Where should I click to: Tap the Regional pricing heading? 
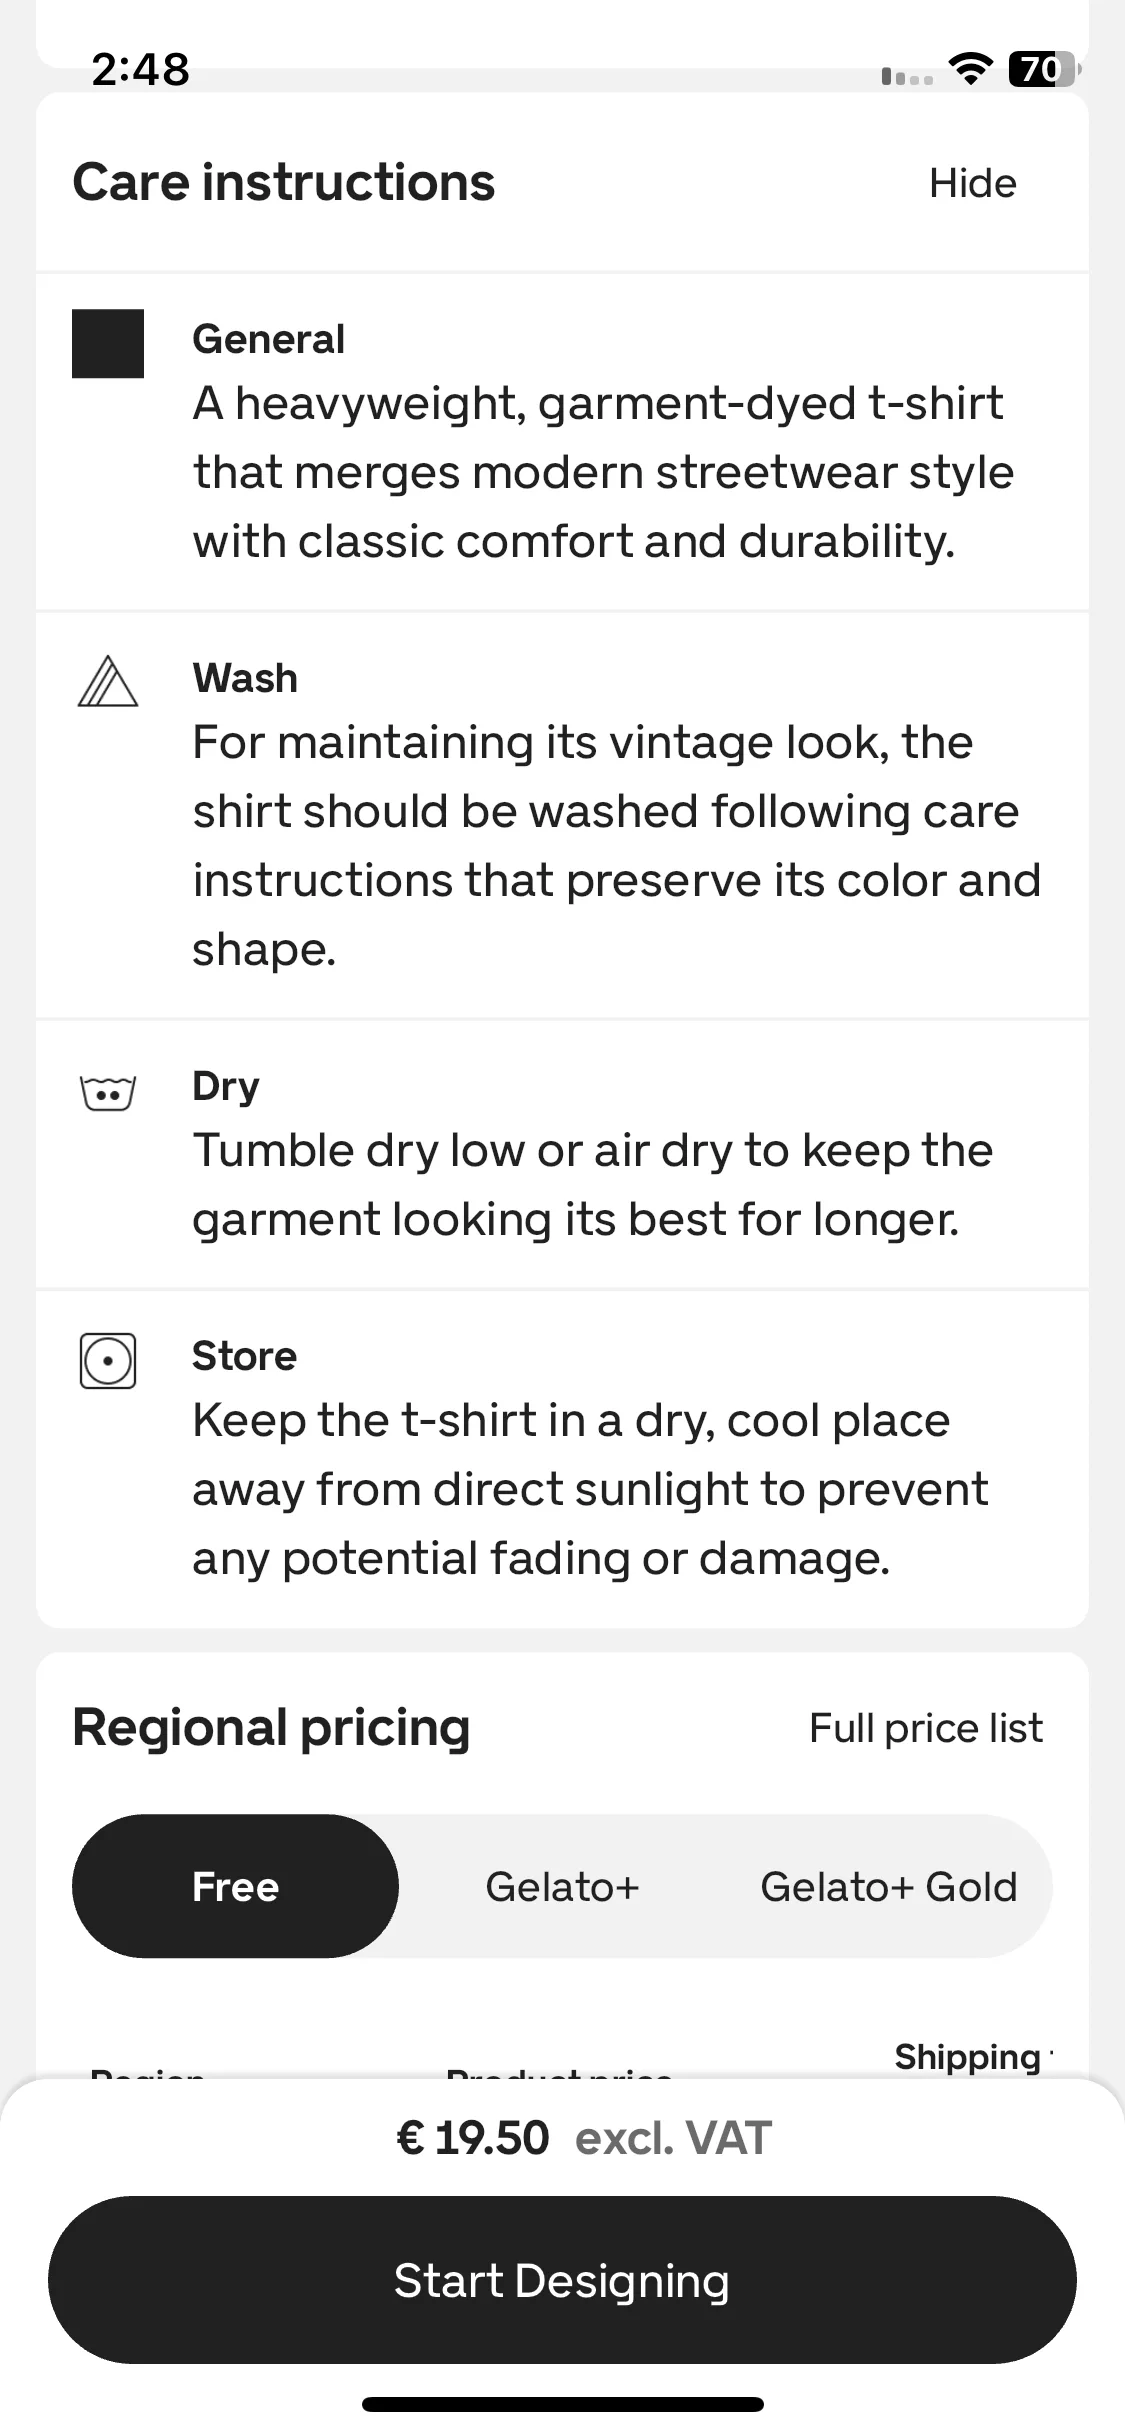271,1728
